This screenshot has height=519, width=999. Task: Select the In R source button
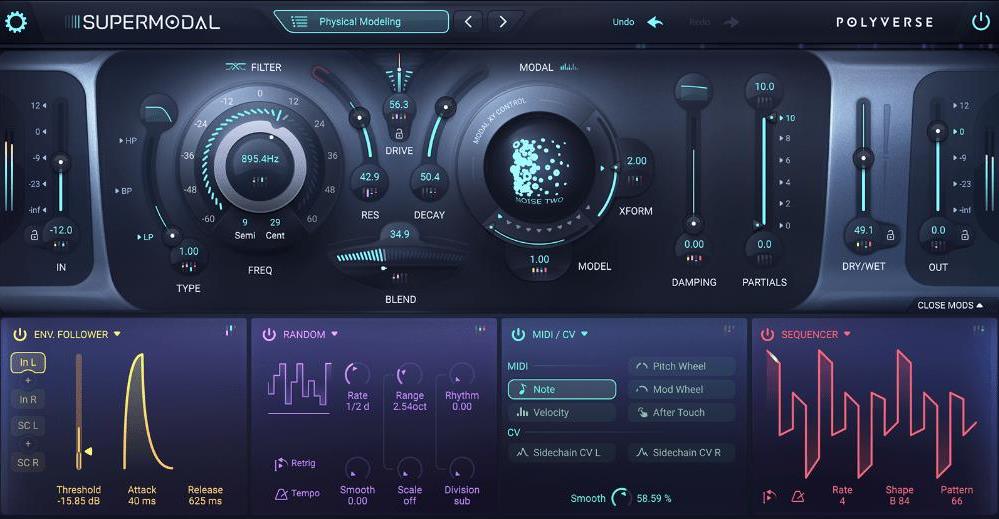click(x=28, y=400)
